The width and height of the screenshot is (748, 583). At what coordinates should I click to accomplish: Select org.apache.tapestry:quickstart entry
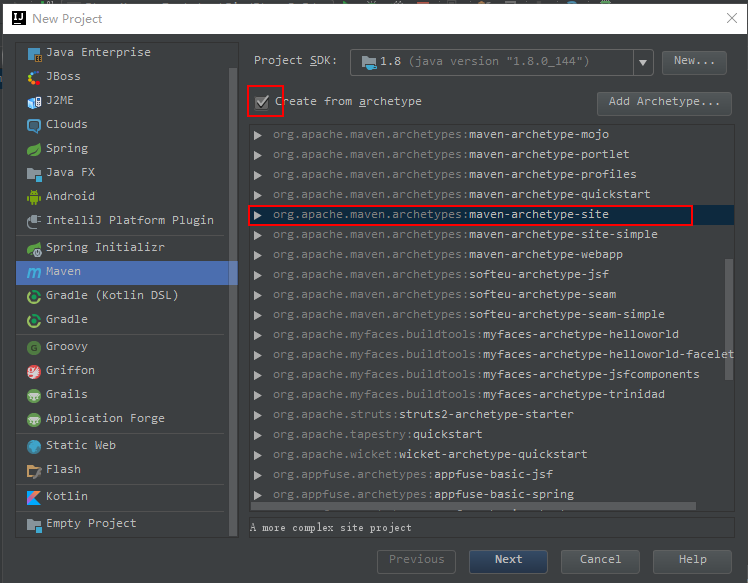[x=491, y=435]
